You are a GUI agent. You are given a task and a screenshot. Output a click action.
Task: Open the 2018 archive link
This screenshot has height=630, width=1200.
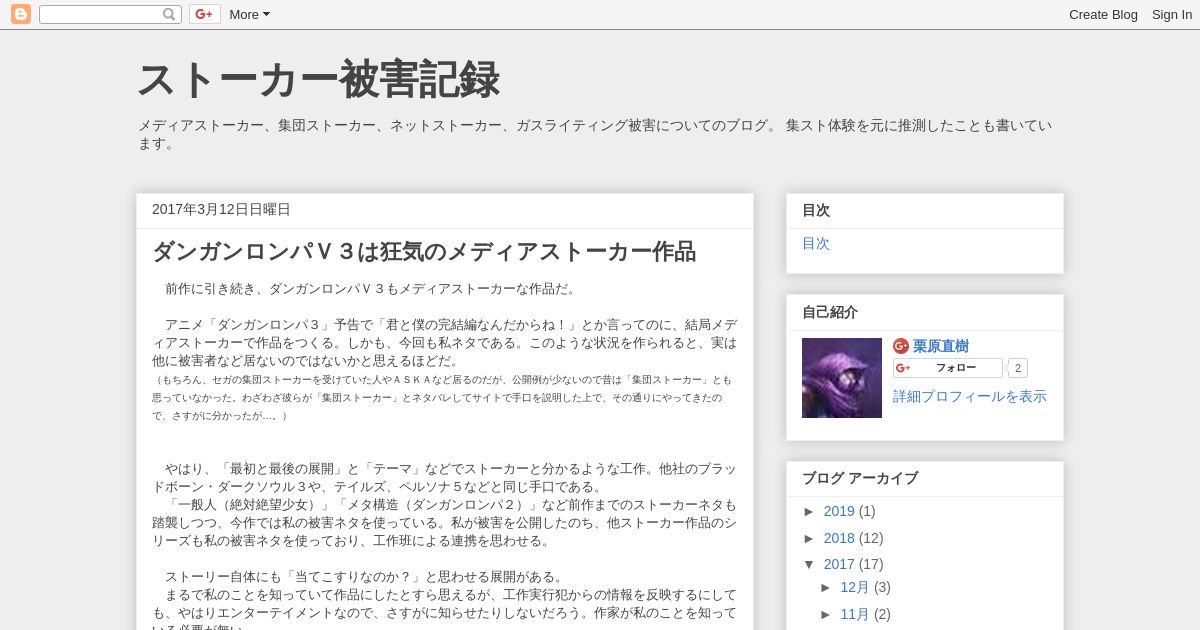pos(839,538)
